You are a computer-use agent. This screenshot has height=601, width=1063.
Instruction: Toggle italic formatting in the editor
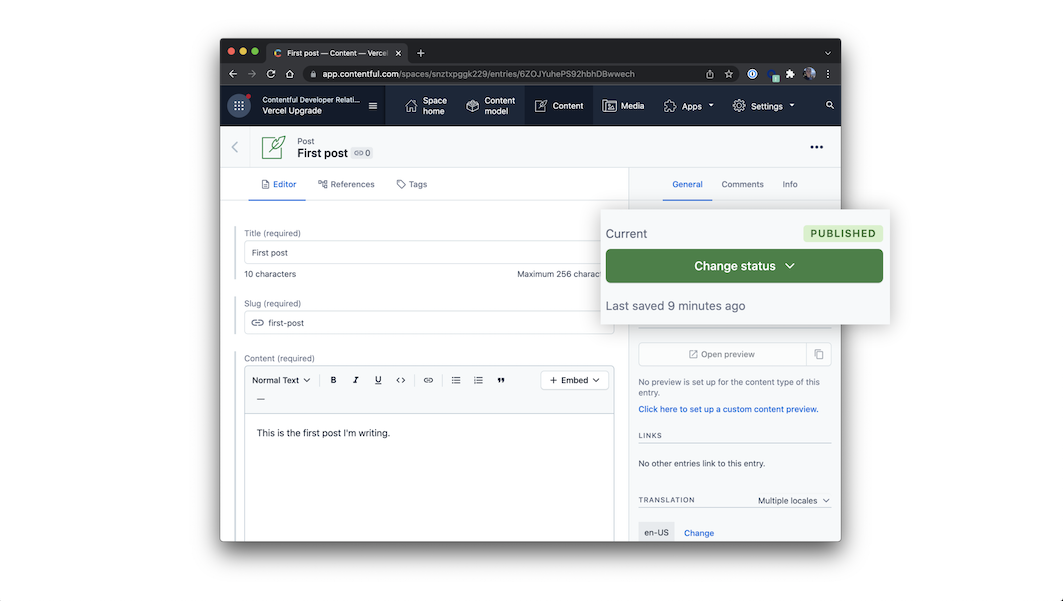(x=355, y=380)
